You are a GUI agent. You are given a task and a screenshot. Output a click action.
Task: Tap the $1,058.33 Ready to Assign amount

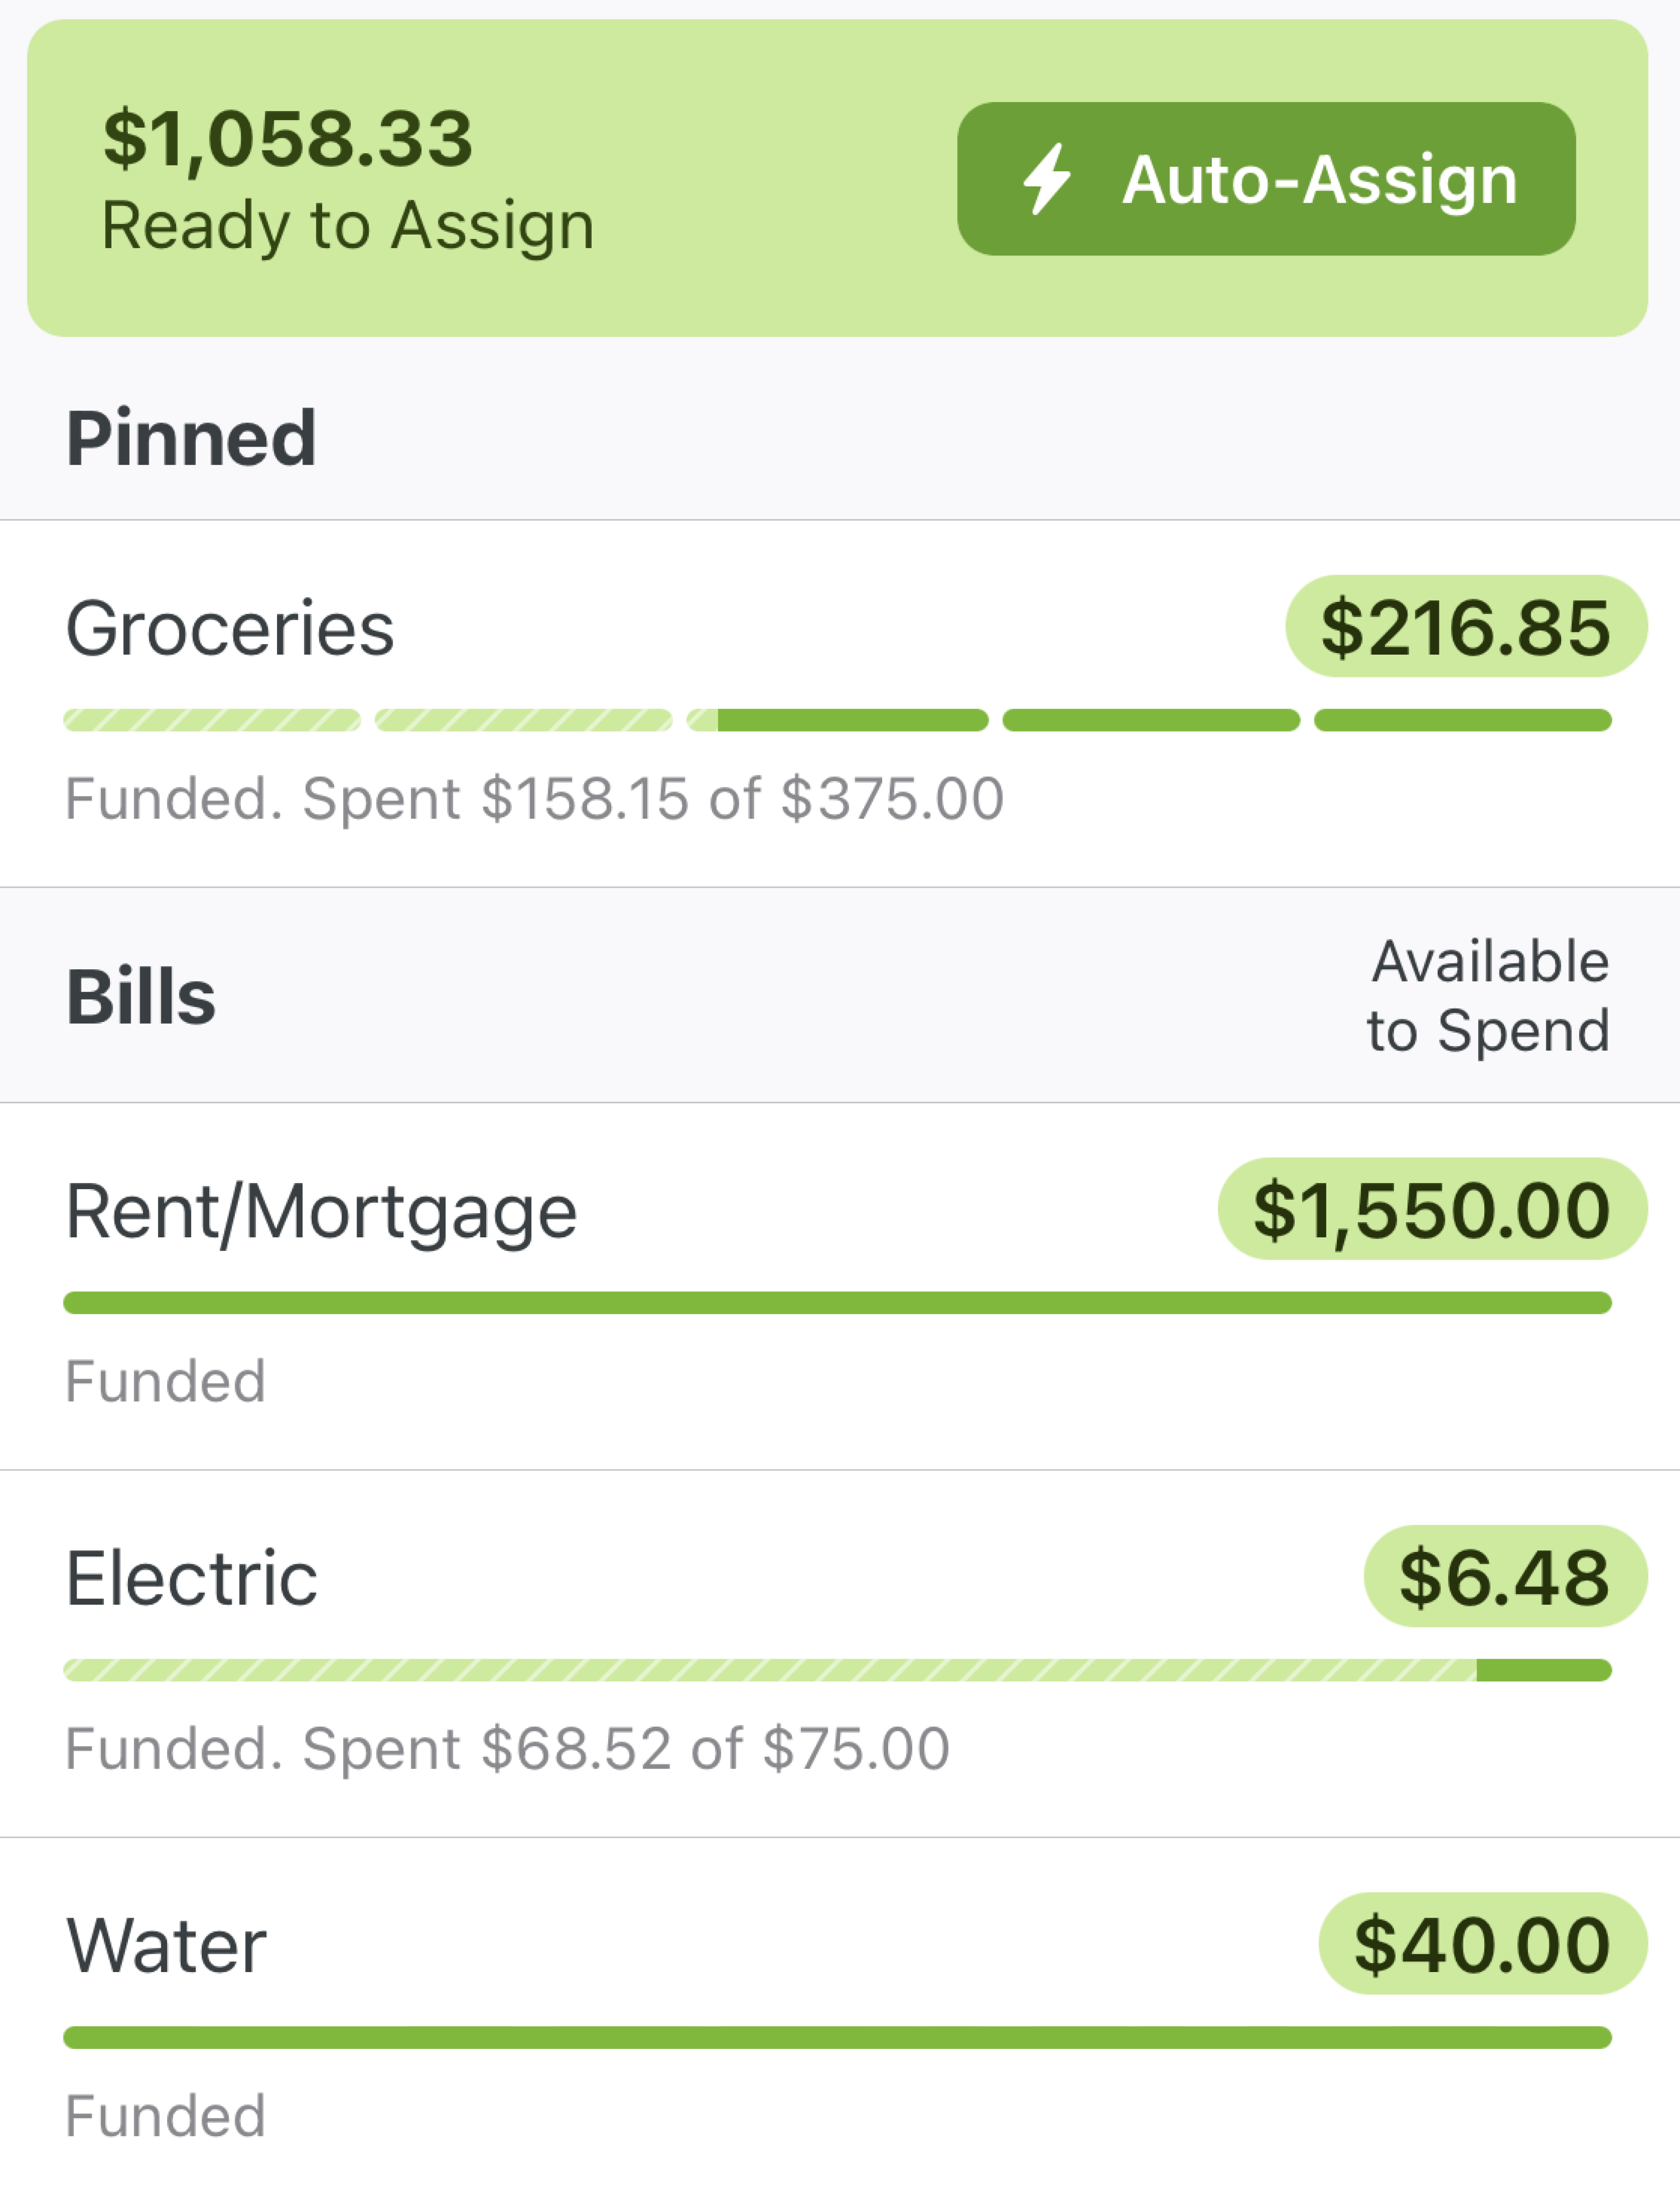click(x=287, y=138)
